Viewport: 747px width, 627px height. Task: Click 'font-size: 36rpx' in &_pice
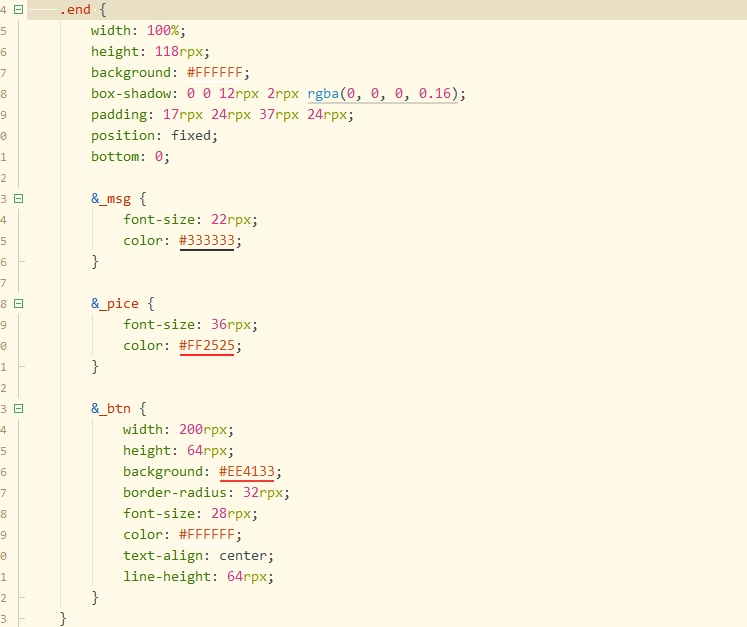pyautogui.click(x=190, y=324)
